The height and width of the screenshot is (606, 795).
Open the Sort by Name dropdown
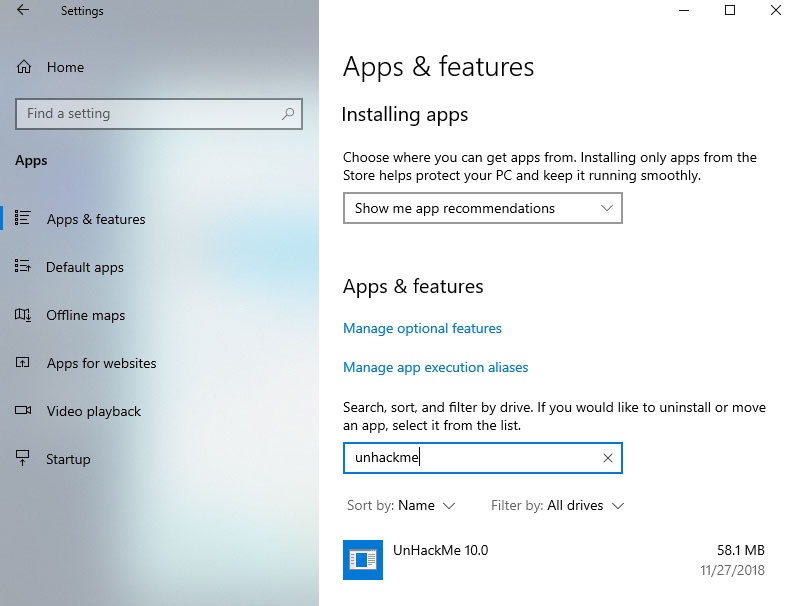pos(401,506)
